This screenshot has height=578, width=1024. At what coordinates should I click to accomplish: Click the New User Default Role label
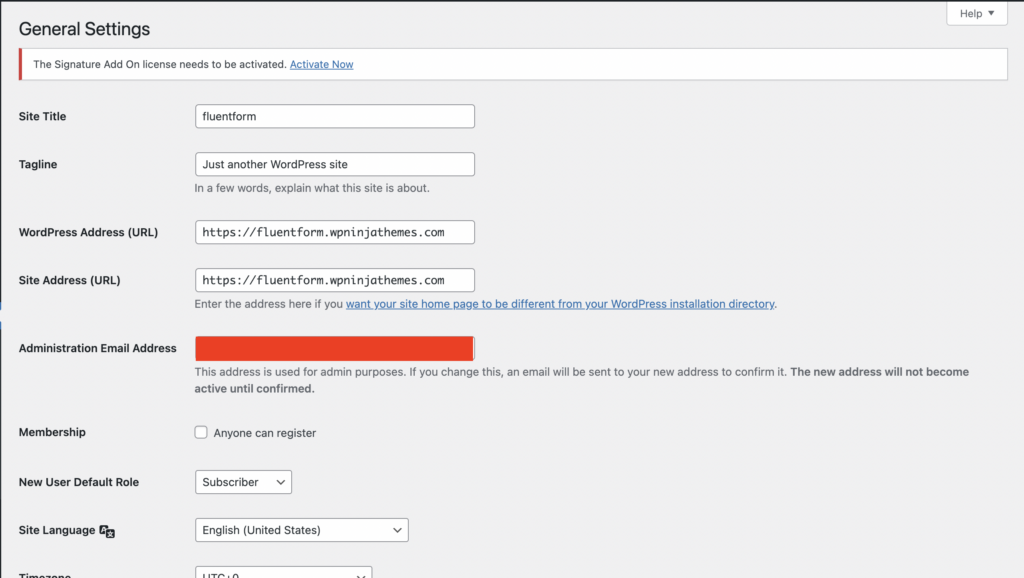(79, 482)
